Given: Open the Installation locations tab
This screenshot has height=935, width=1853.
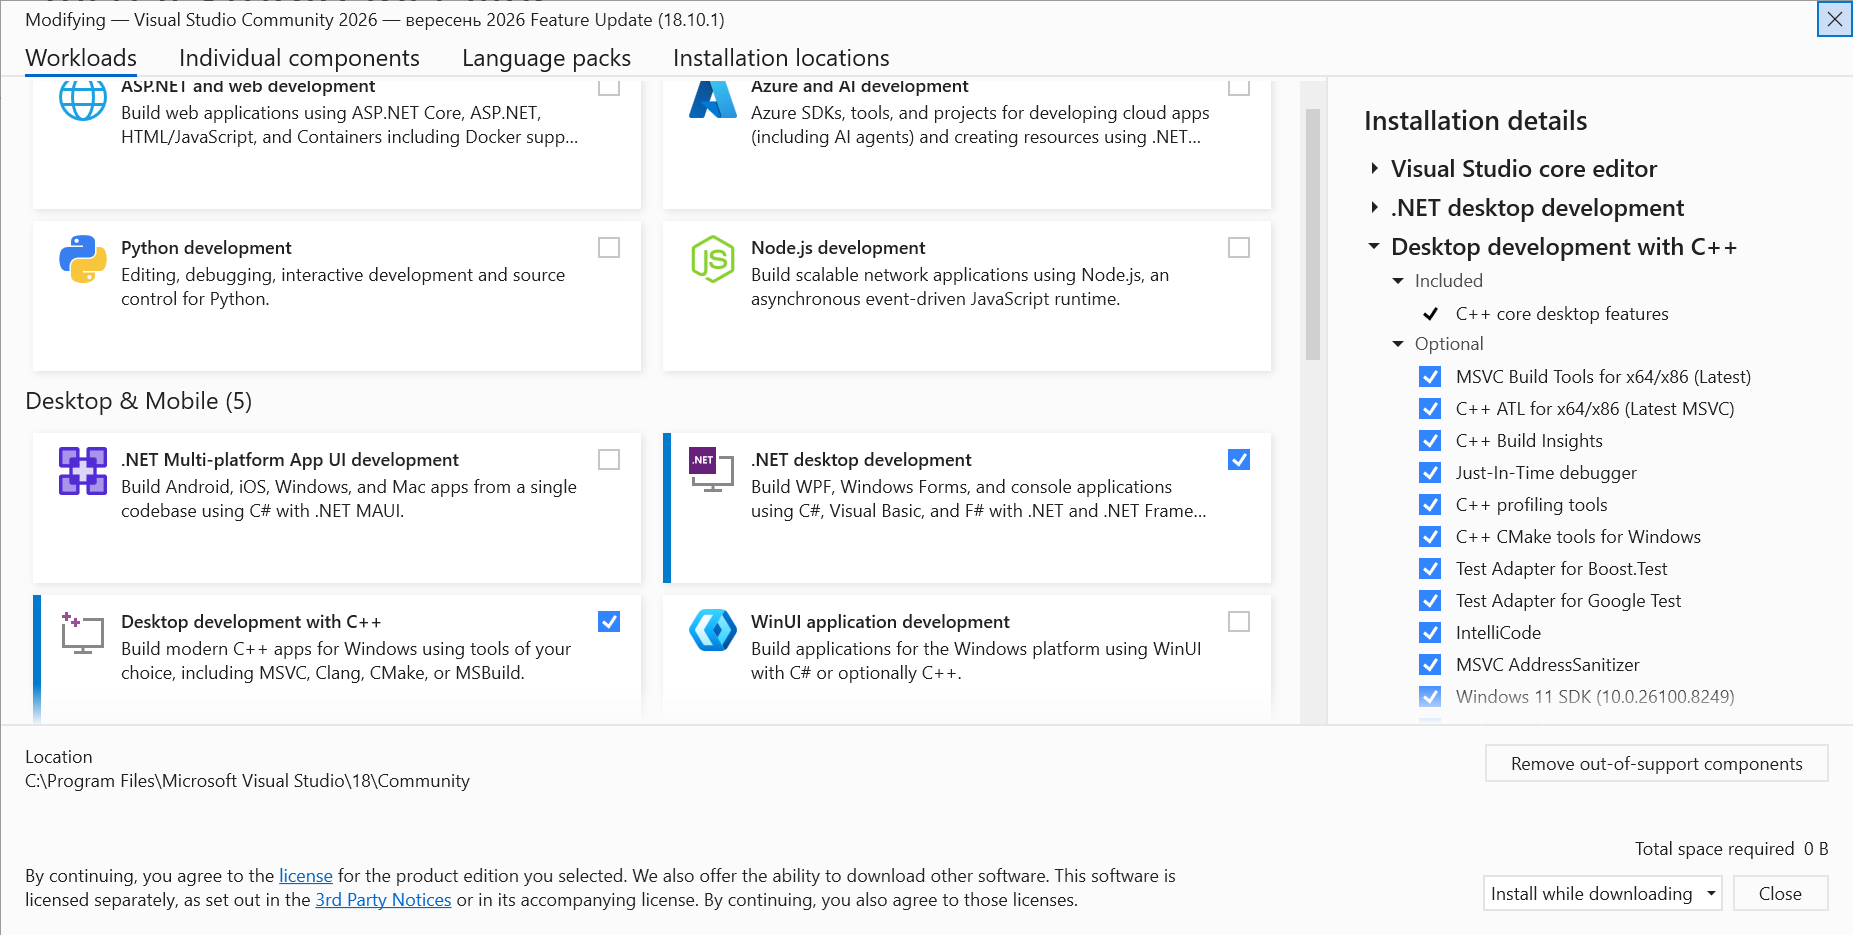Looking at the screenshot, I should tap(781, 58).
